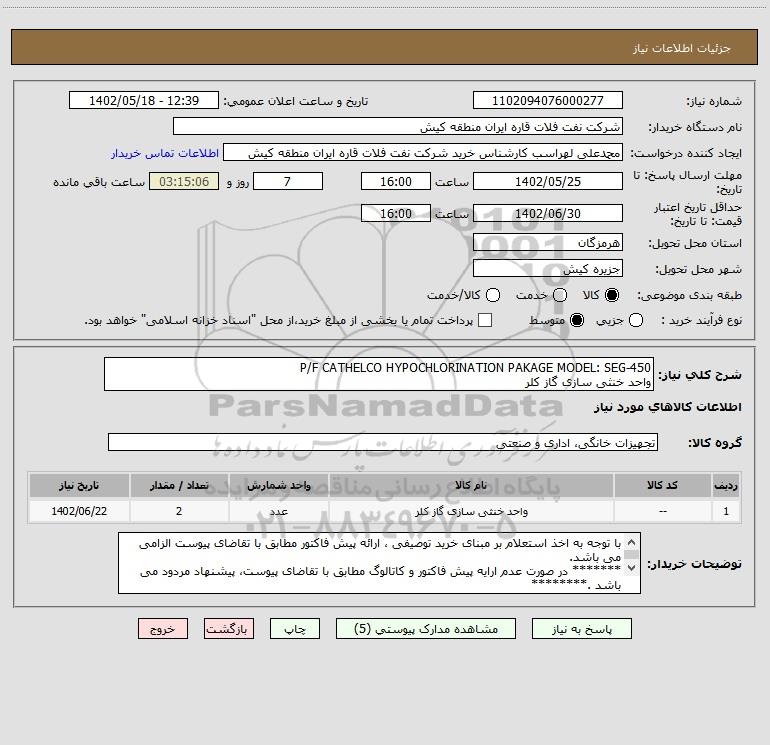Click the announcement date 1402/05/18 - 12:39 field

(x=144, y=101)
